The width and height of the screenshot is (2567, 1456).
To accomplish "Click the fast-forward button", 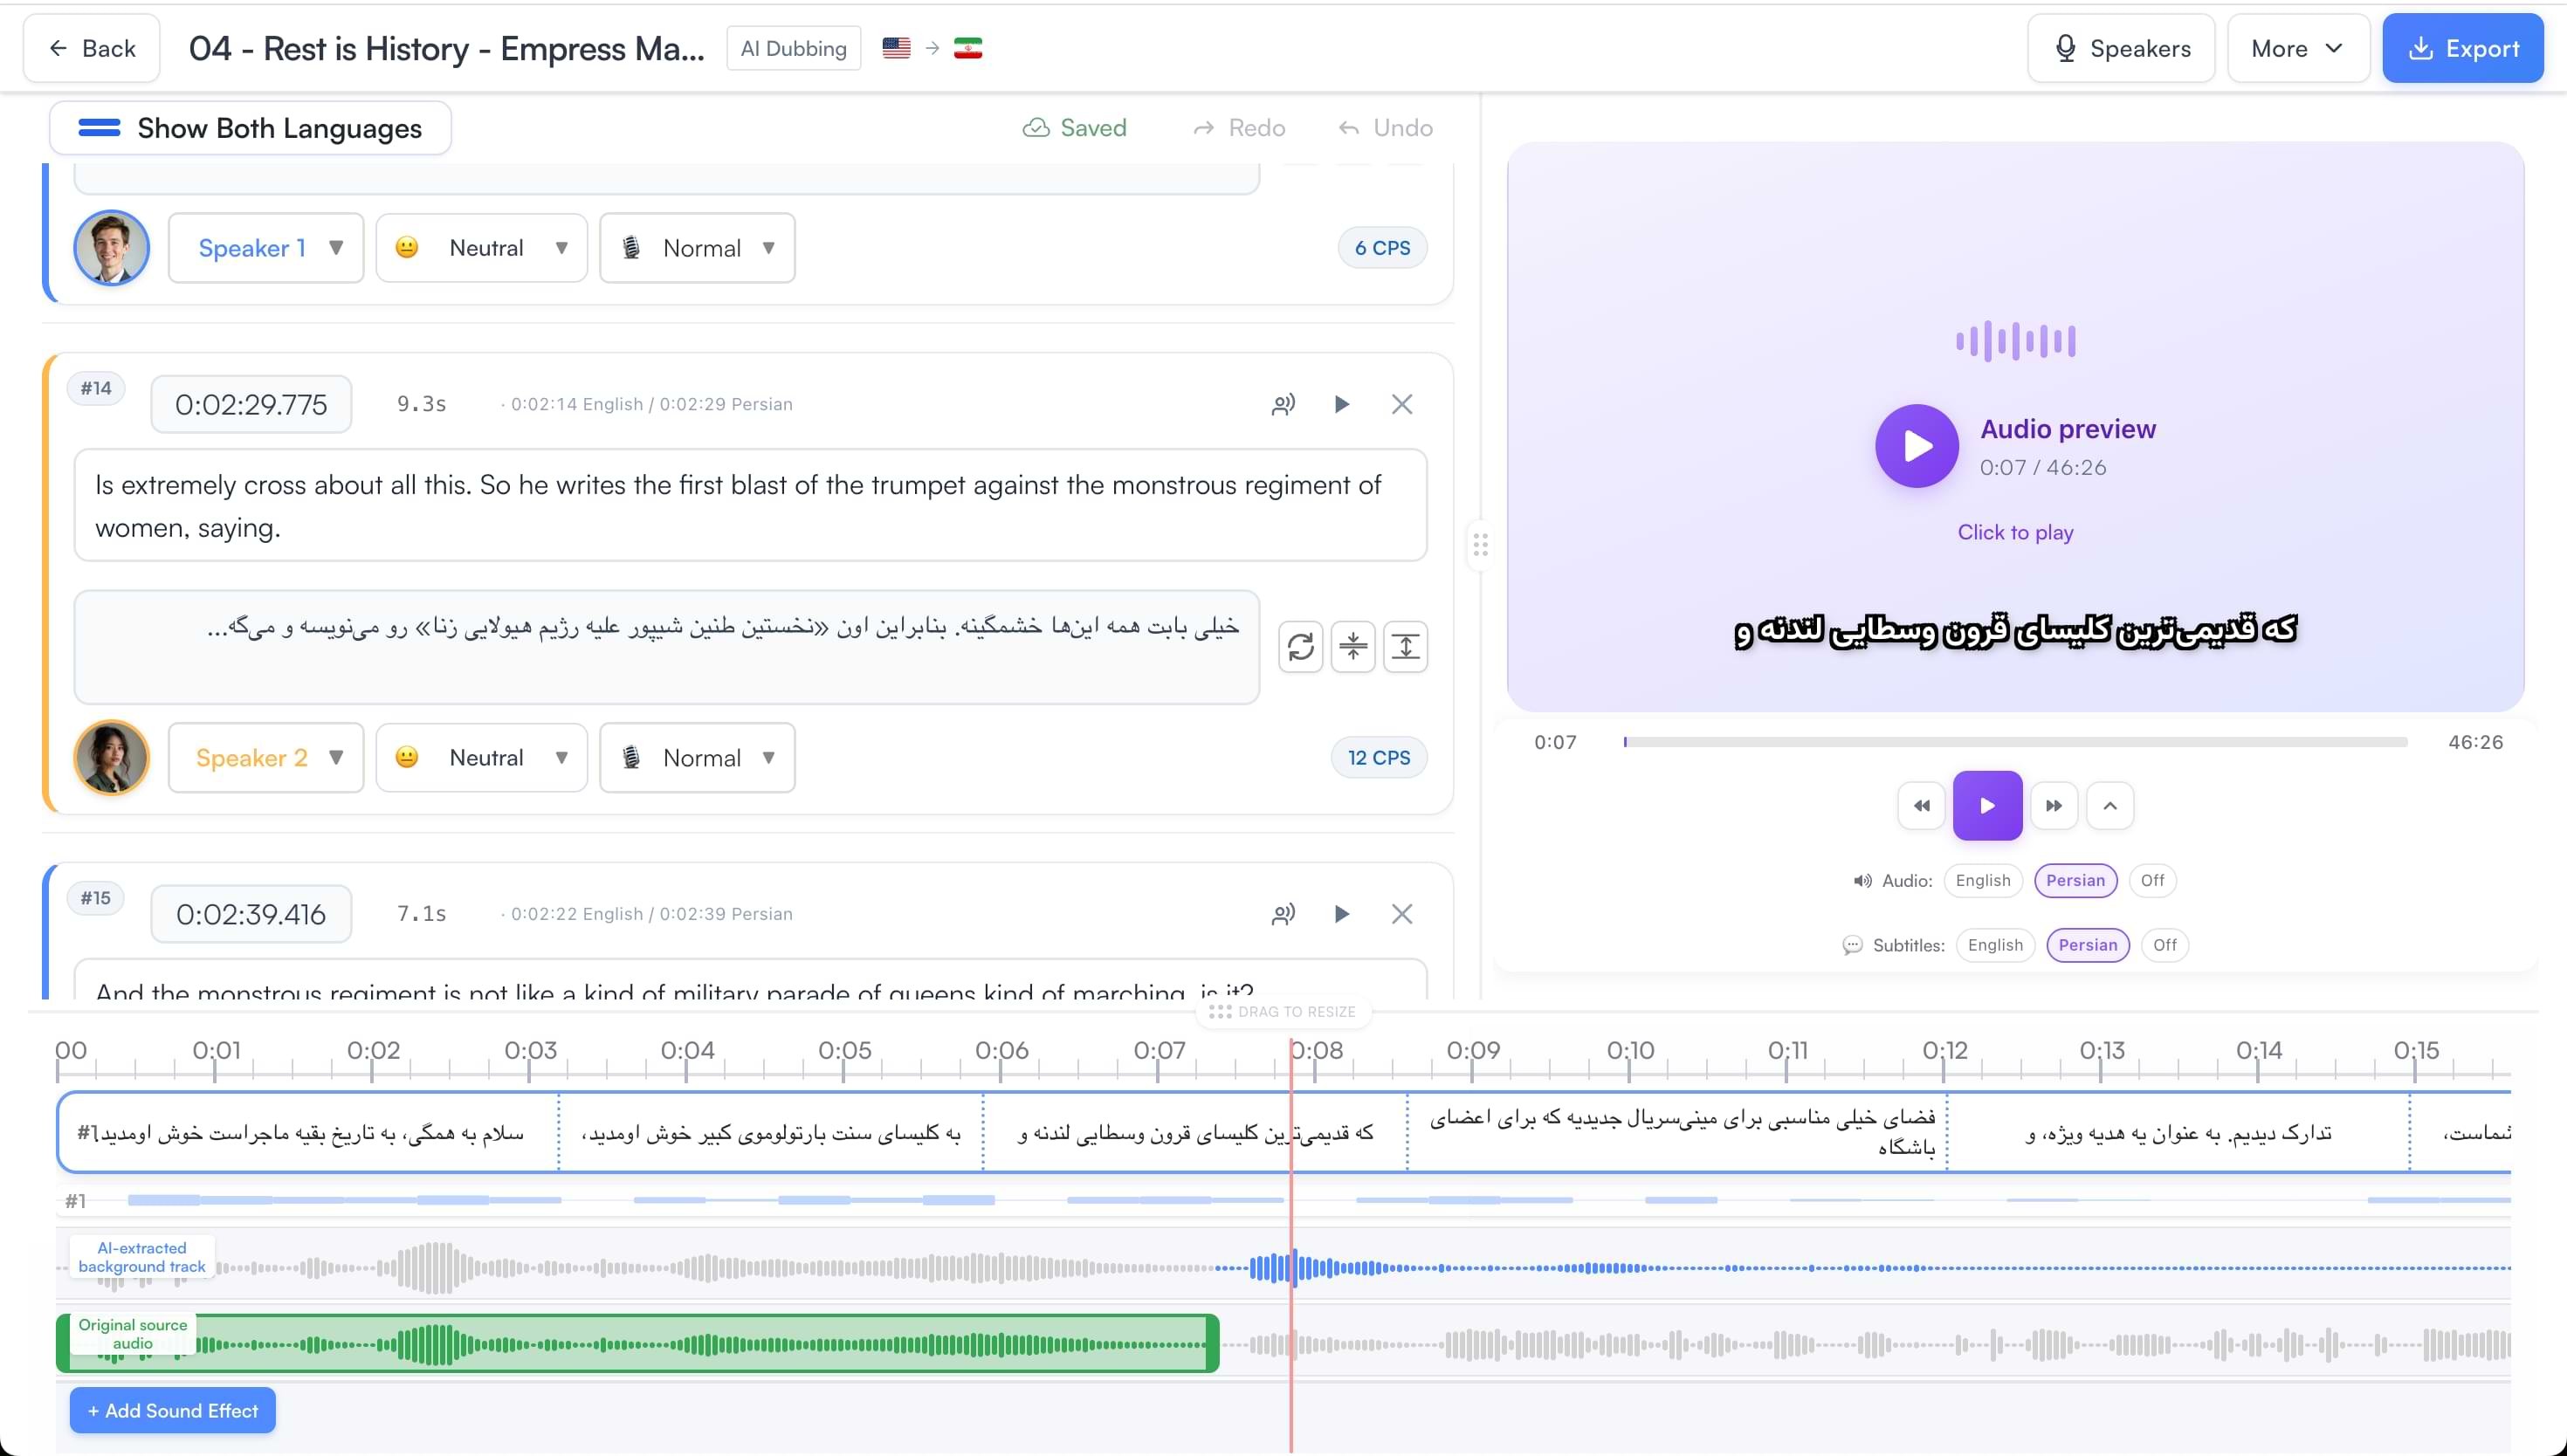I will tap(2054, 806).
